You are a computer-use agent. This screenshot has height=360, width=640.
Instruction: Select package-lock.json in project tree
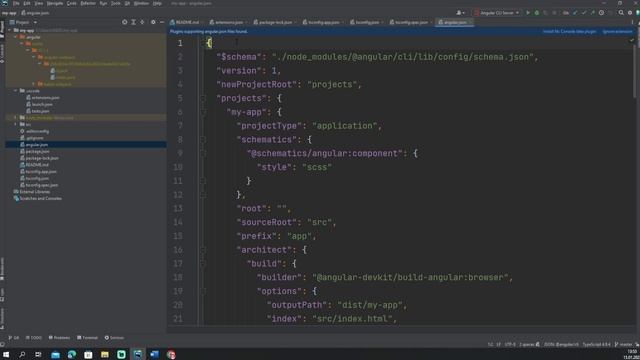tap(39, 158)
